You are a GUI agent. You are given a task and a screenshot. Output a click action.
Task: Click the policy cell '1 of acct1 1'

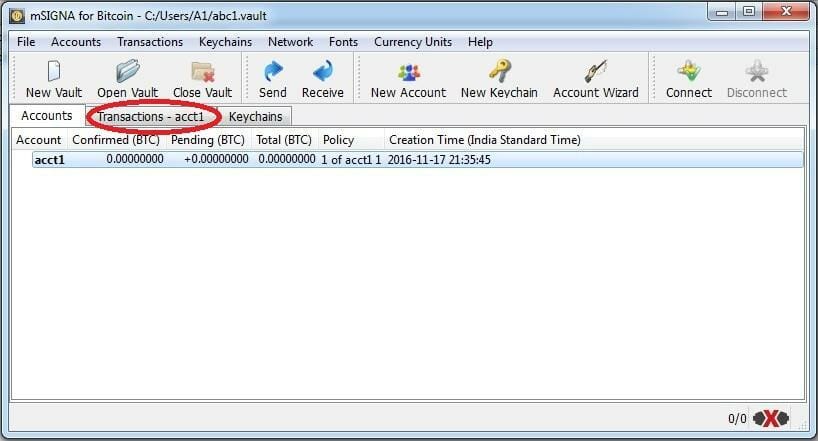351,160
